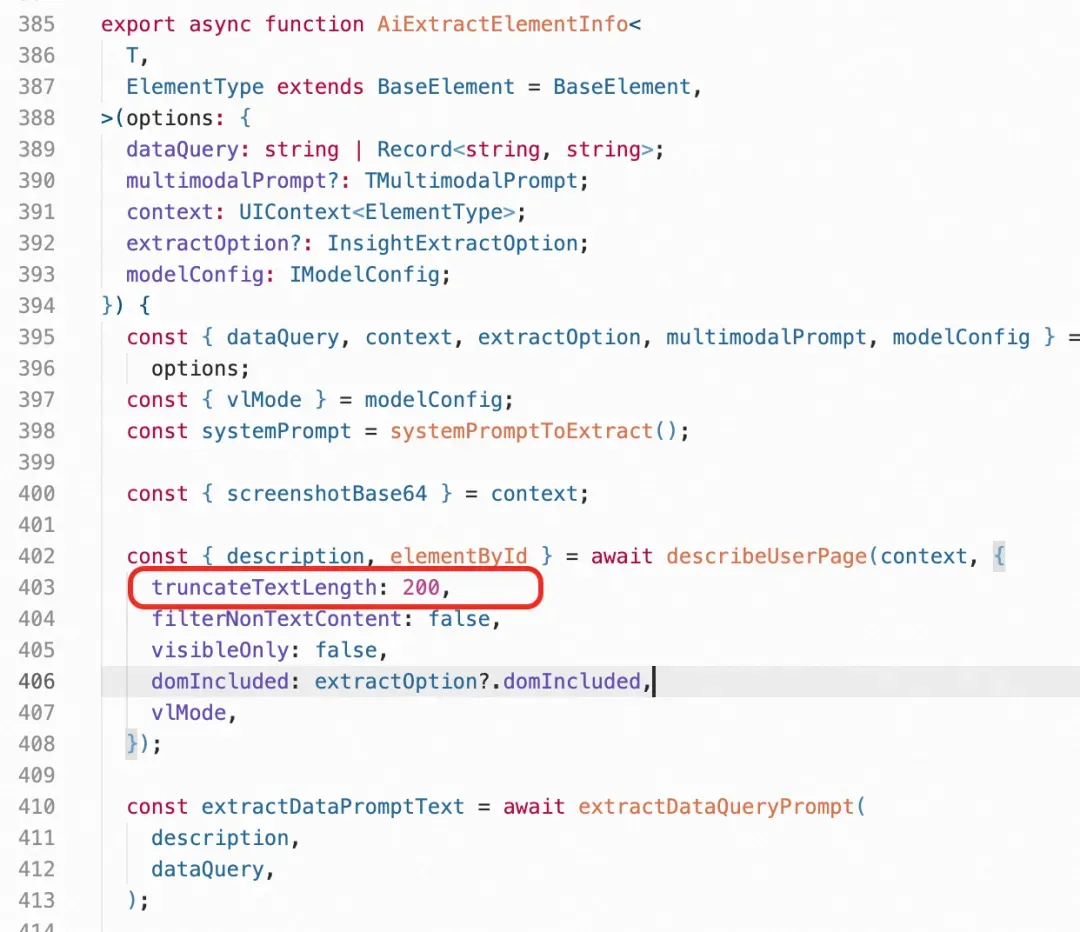Click line number 385 in the gutter
1080x932 pixels.
[37, 24]
